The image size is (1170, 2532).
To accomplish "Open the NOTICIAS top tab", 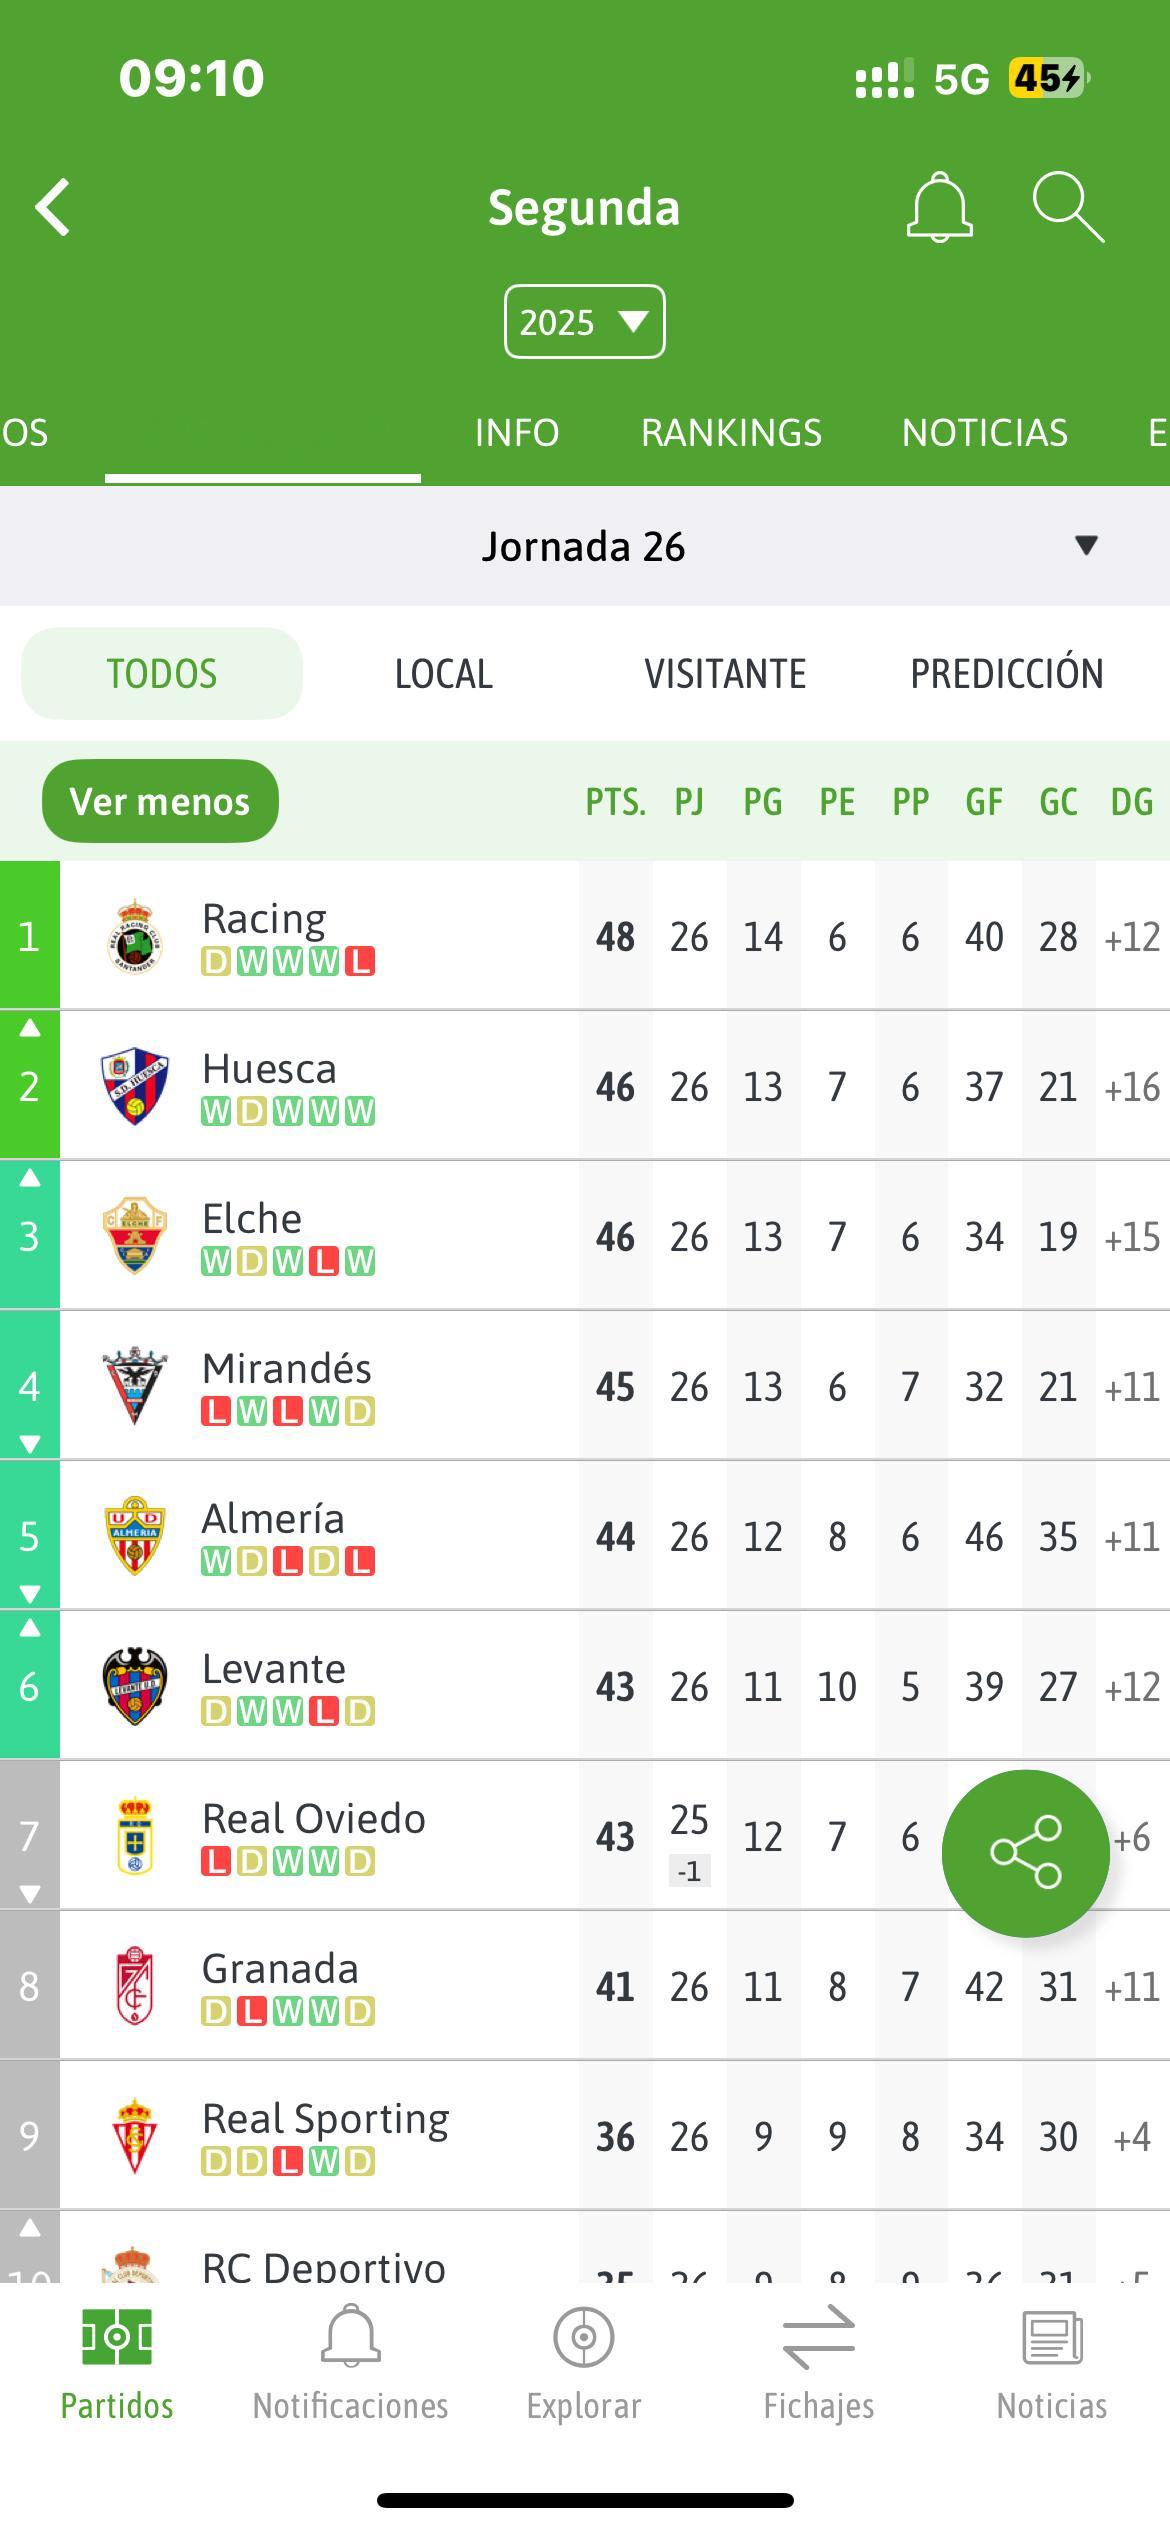I will tap(985, 433).
